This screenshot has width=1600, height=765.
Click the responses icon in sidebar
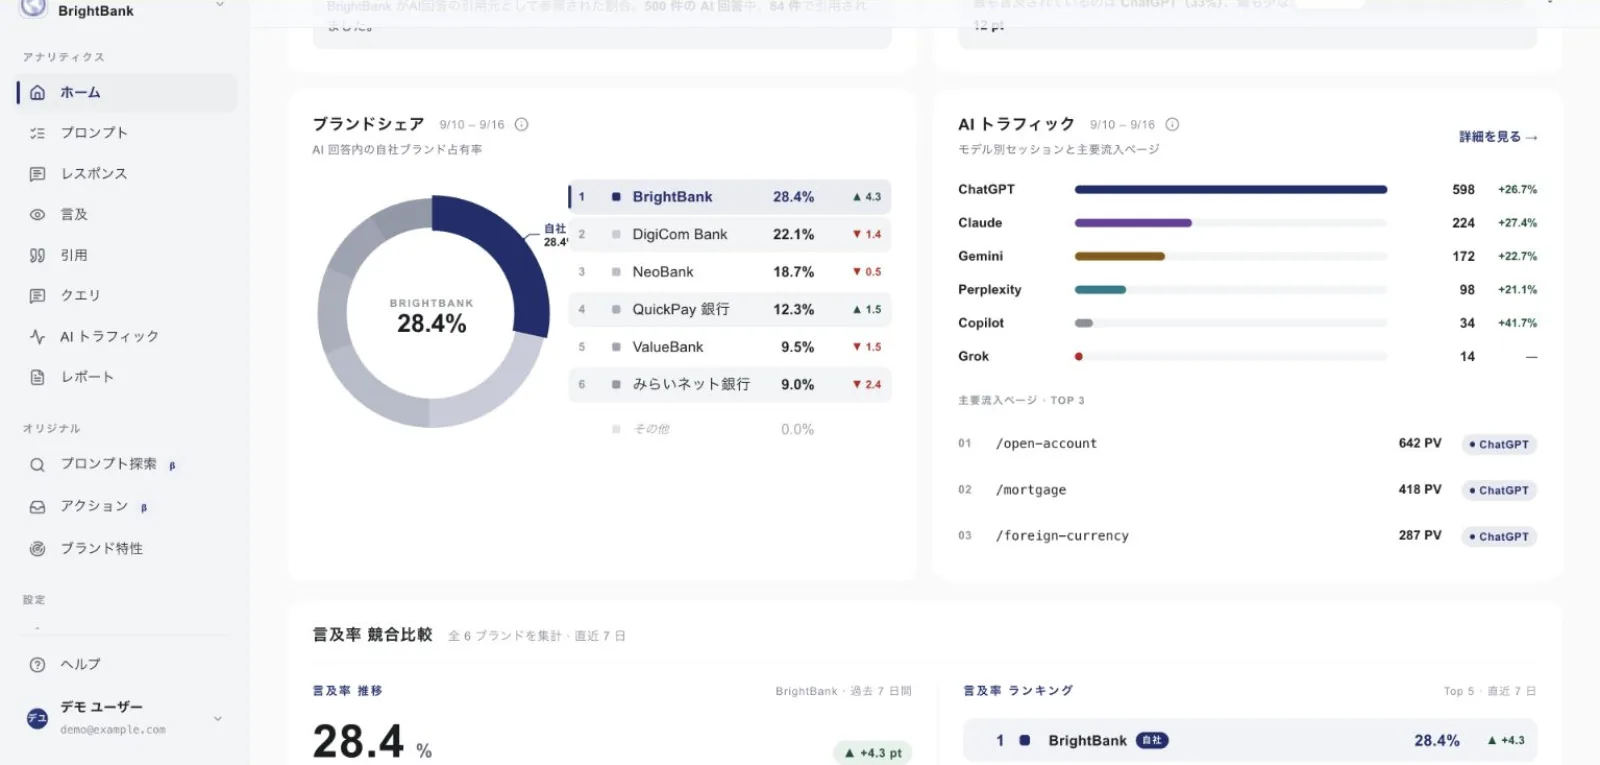37,174
